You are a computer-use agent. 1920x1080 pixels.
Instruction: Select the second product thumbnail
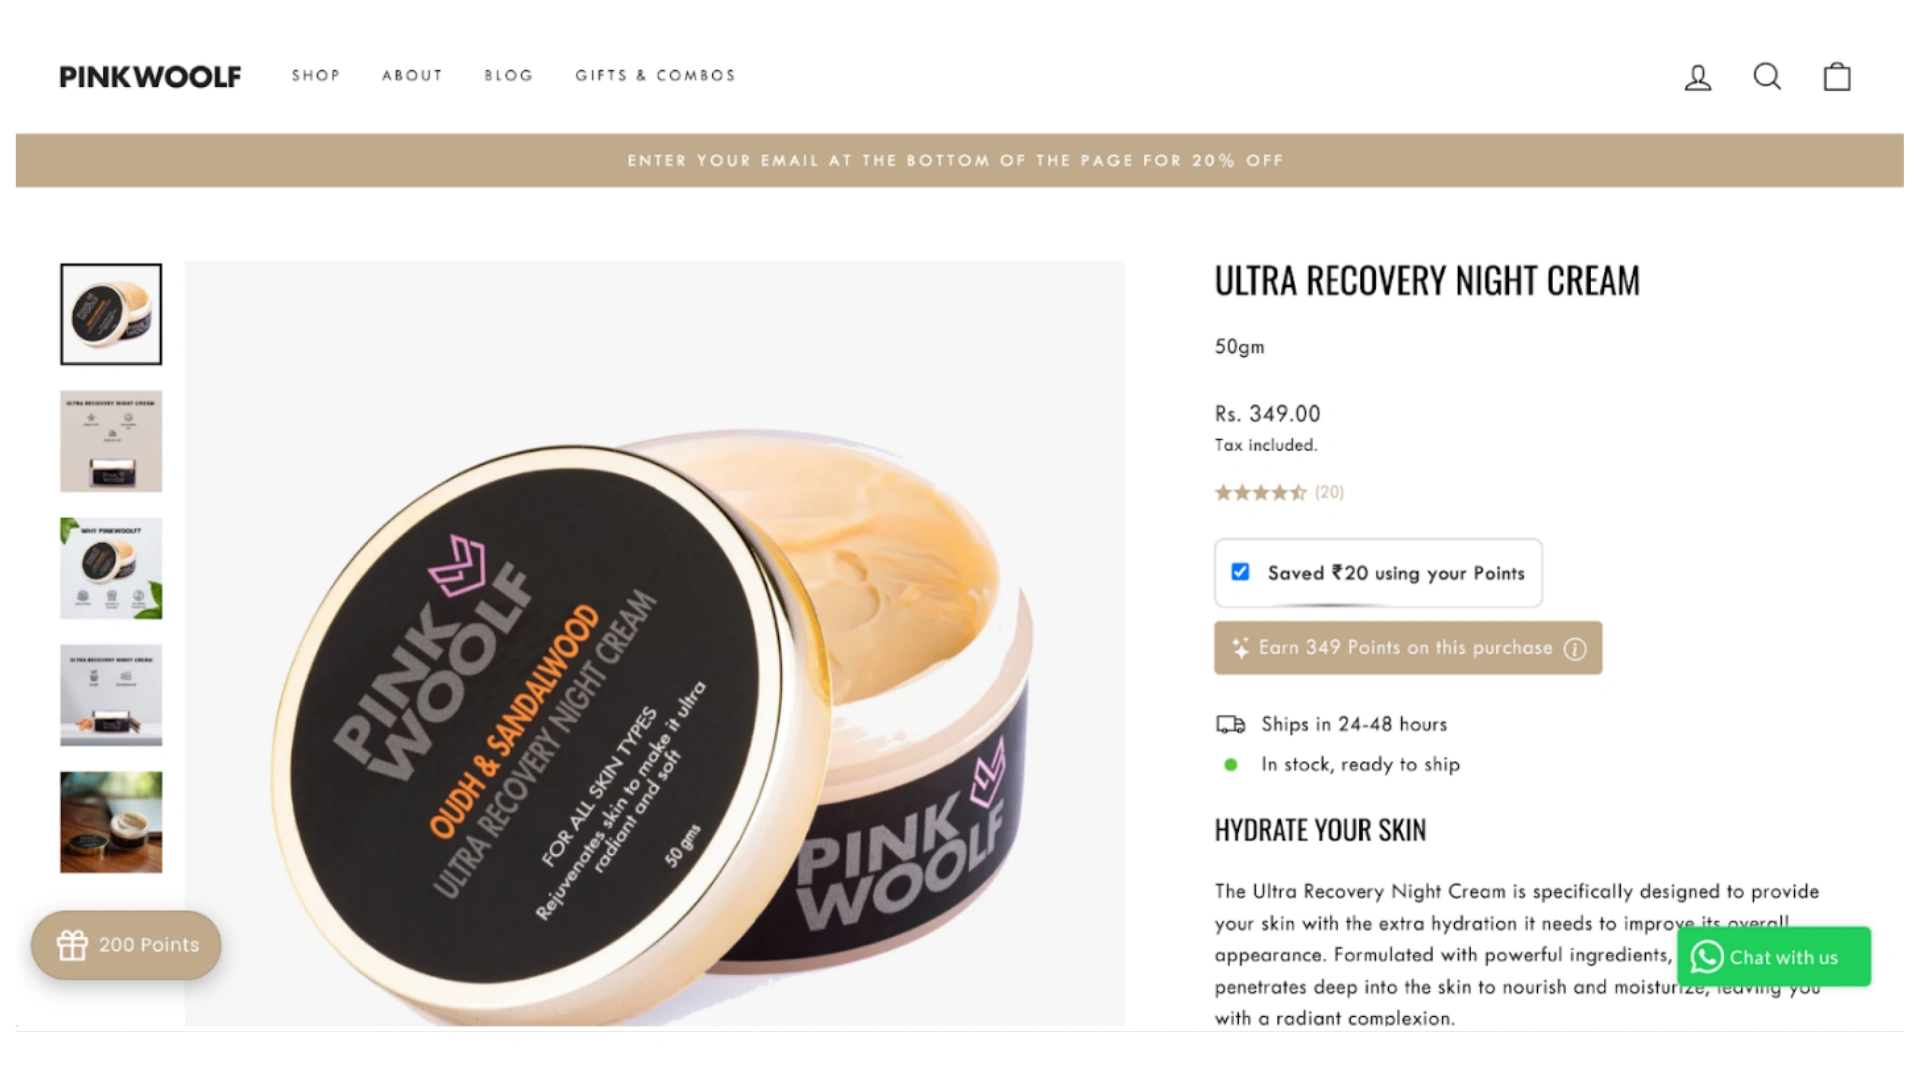[111, 441]
